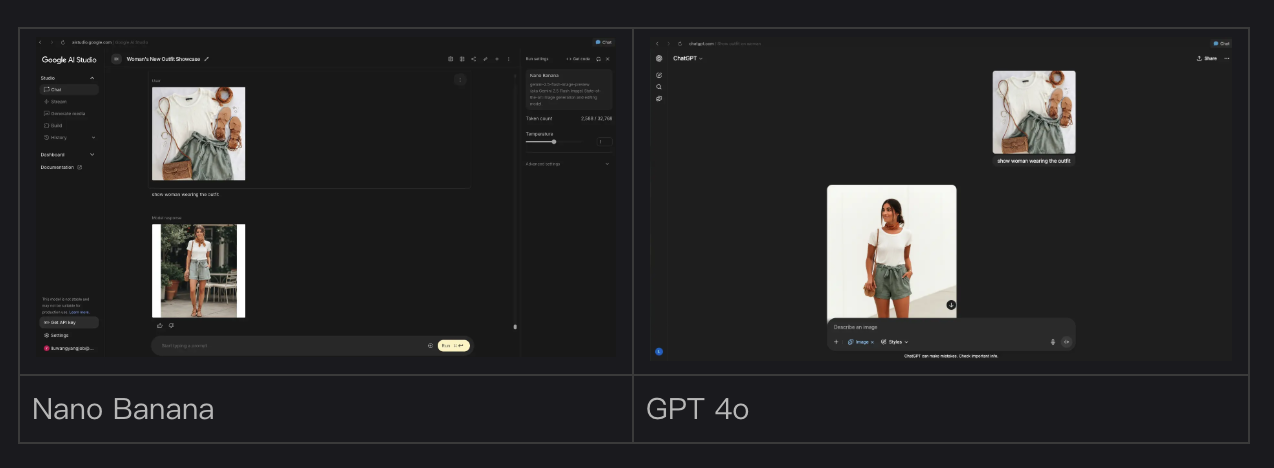This screenshot has height=468, width=1274.
Task: Click the Temperature value box
Action: point(604,142)
